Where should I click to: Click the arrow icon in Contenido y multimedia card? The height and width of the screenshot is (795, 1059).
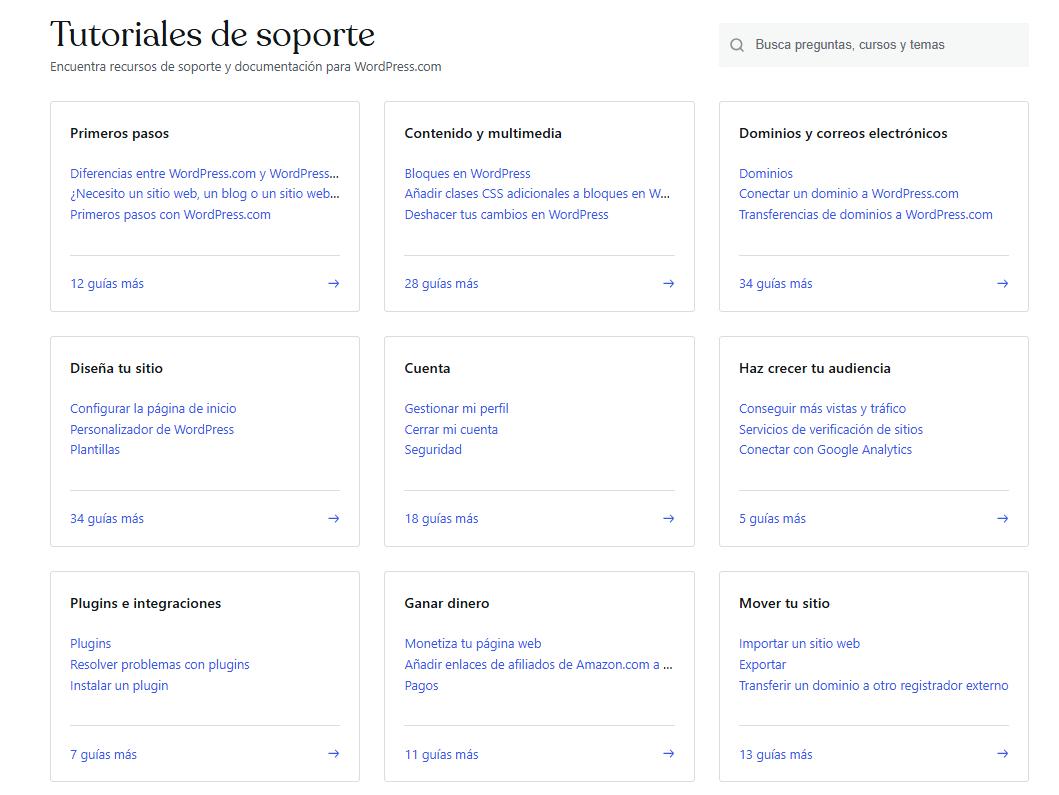[668, 283]
